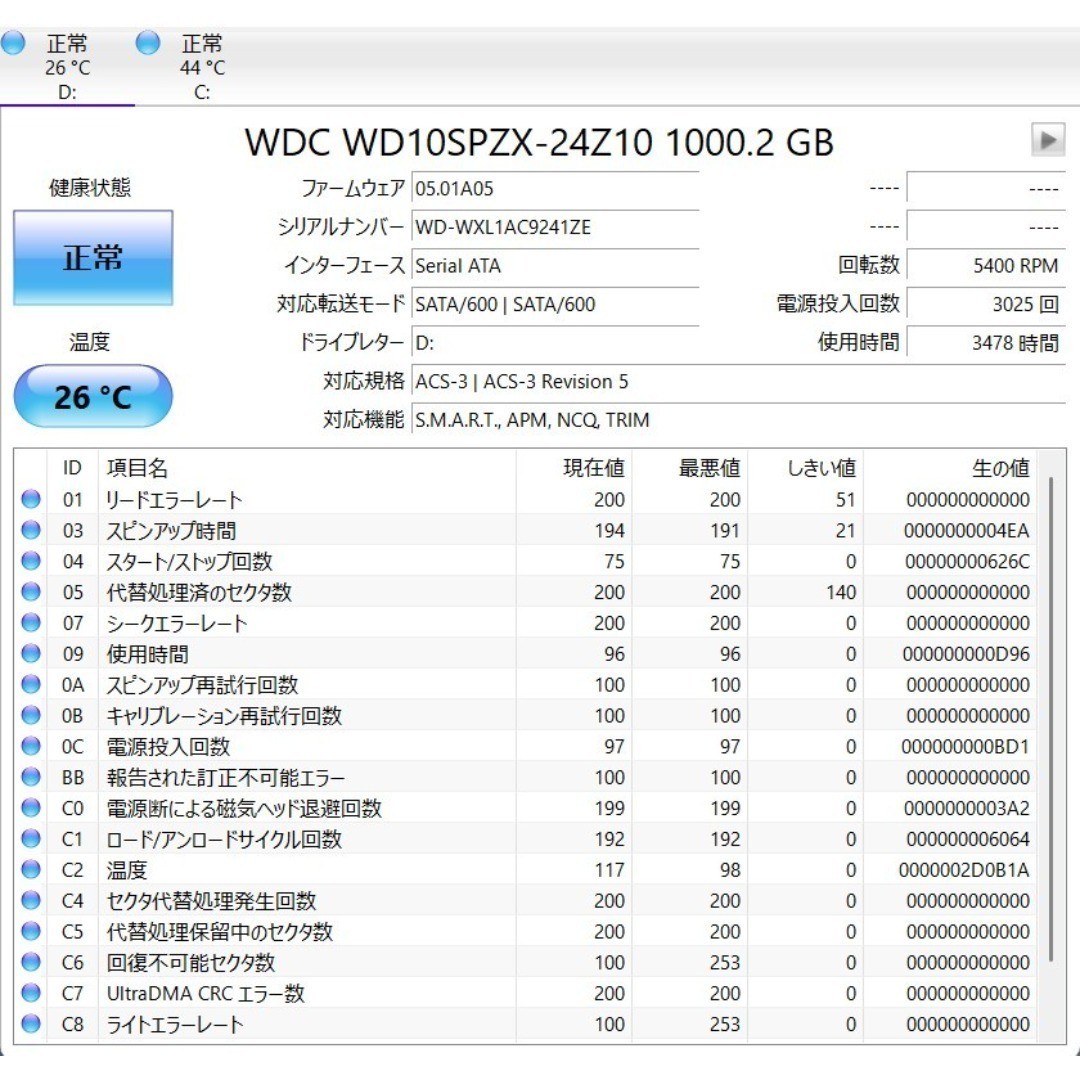Click the 26 °C temperature button
Image resolution: width=1080 pixels, height=1080 pixels.
(93, 397)
